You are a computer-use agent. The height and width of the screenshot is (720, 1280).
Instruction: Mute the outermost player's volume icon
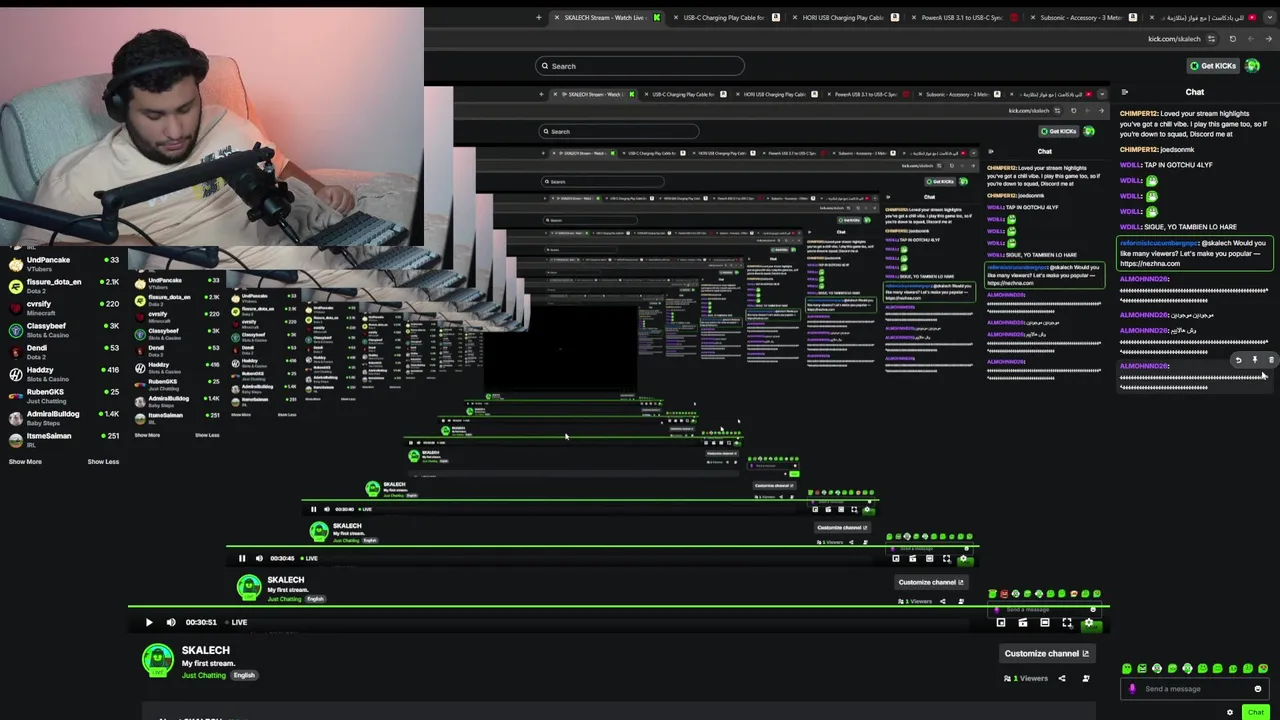171,622
